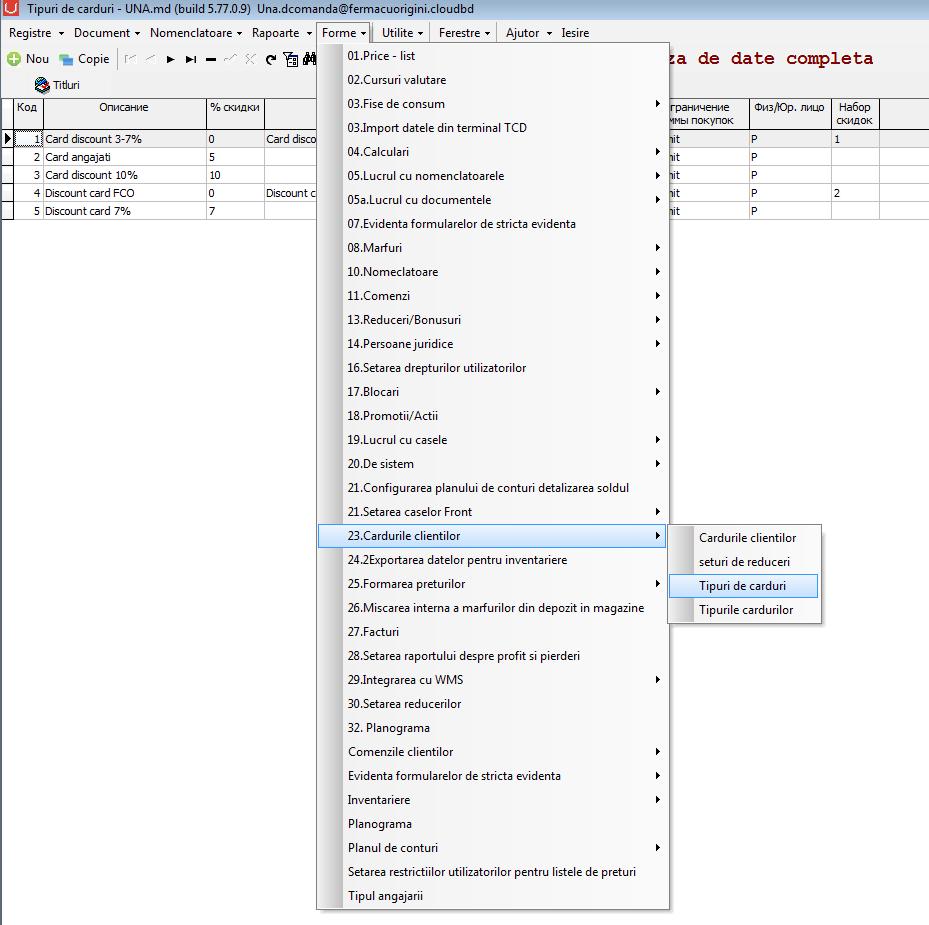This screenshot has height=925, width=929.
Task: Go to the next record arrow
Action: pyautogui.click(x=171, y=59)
